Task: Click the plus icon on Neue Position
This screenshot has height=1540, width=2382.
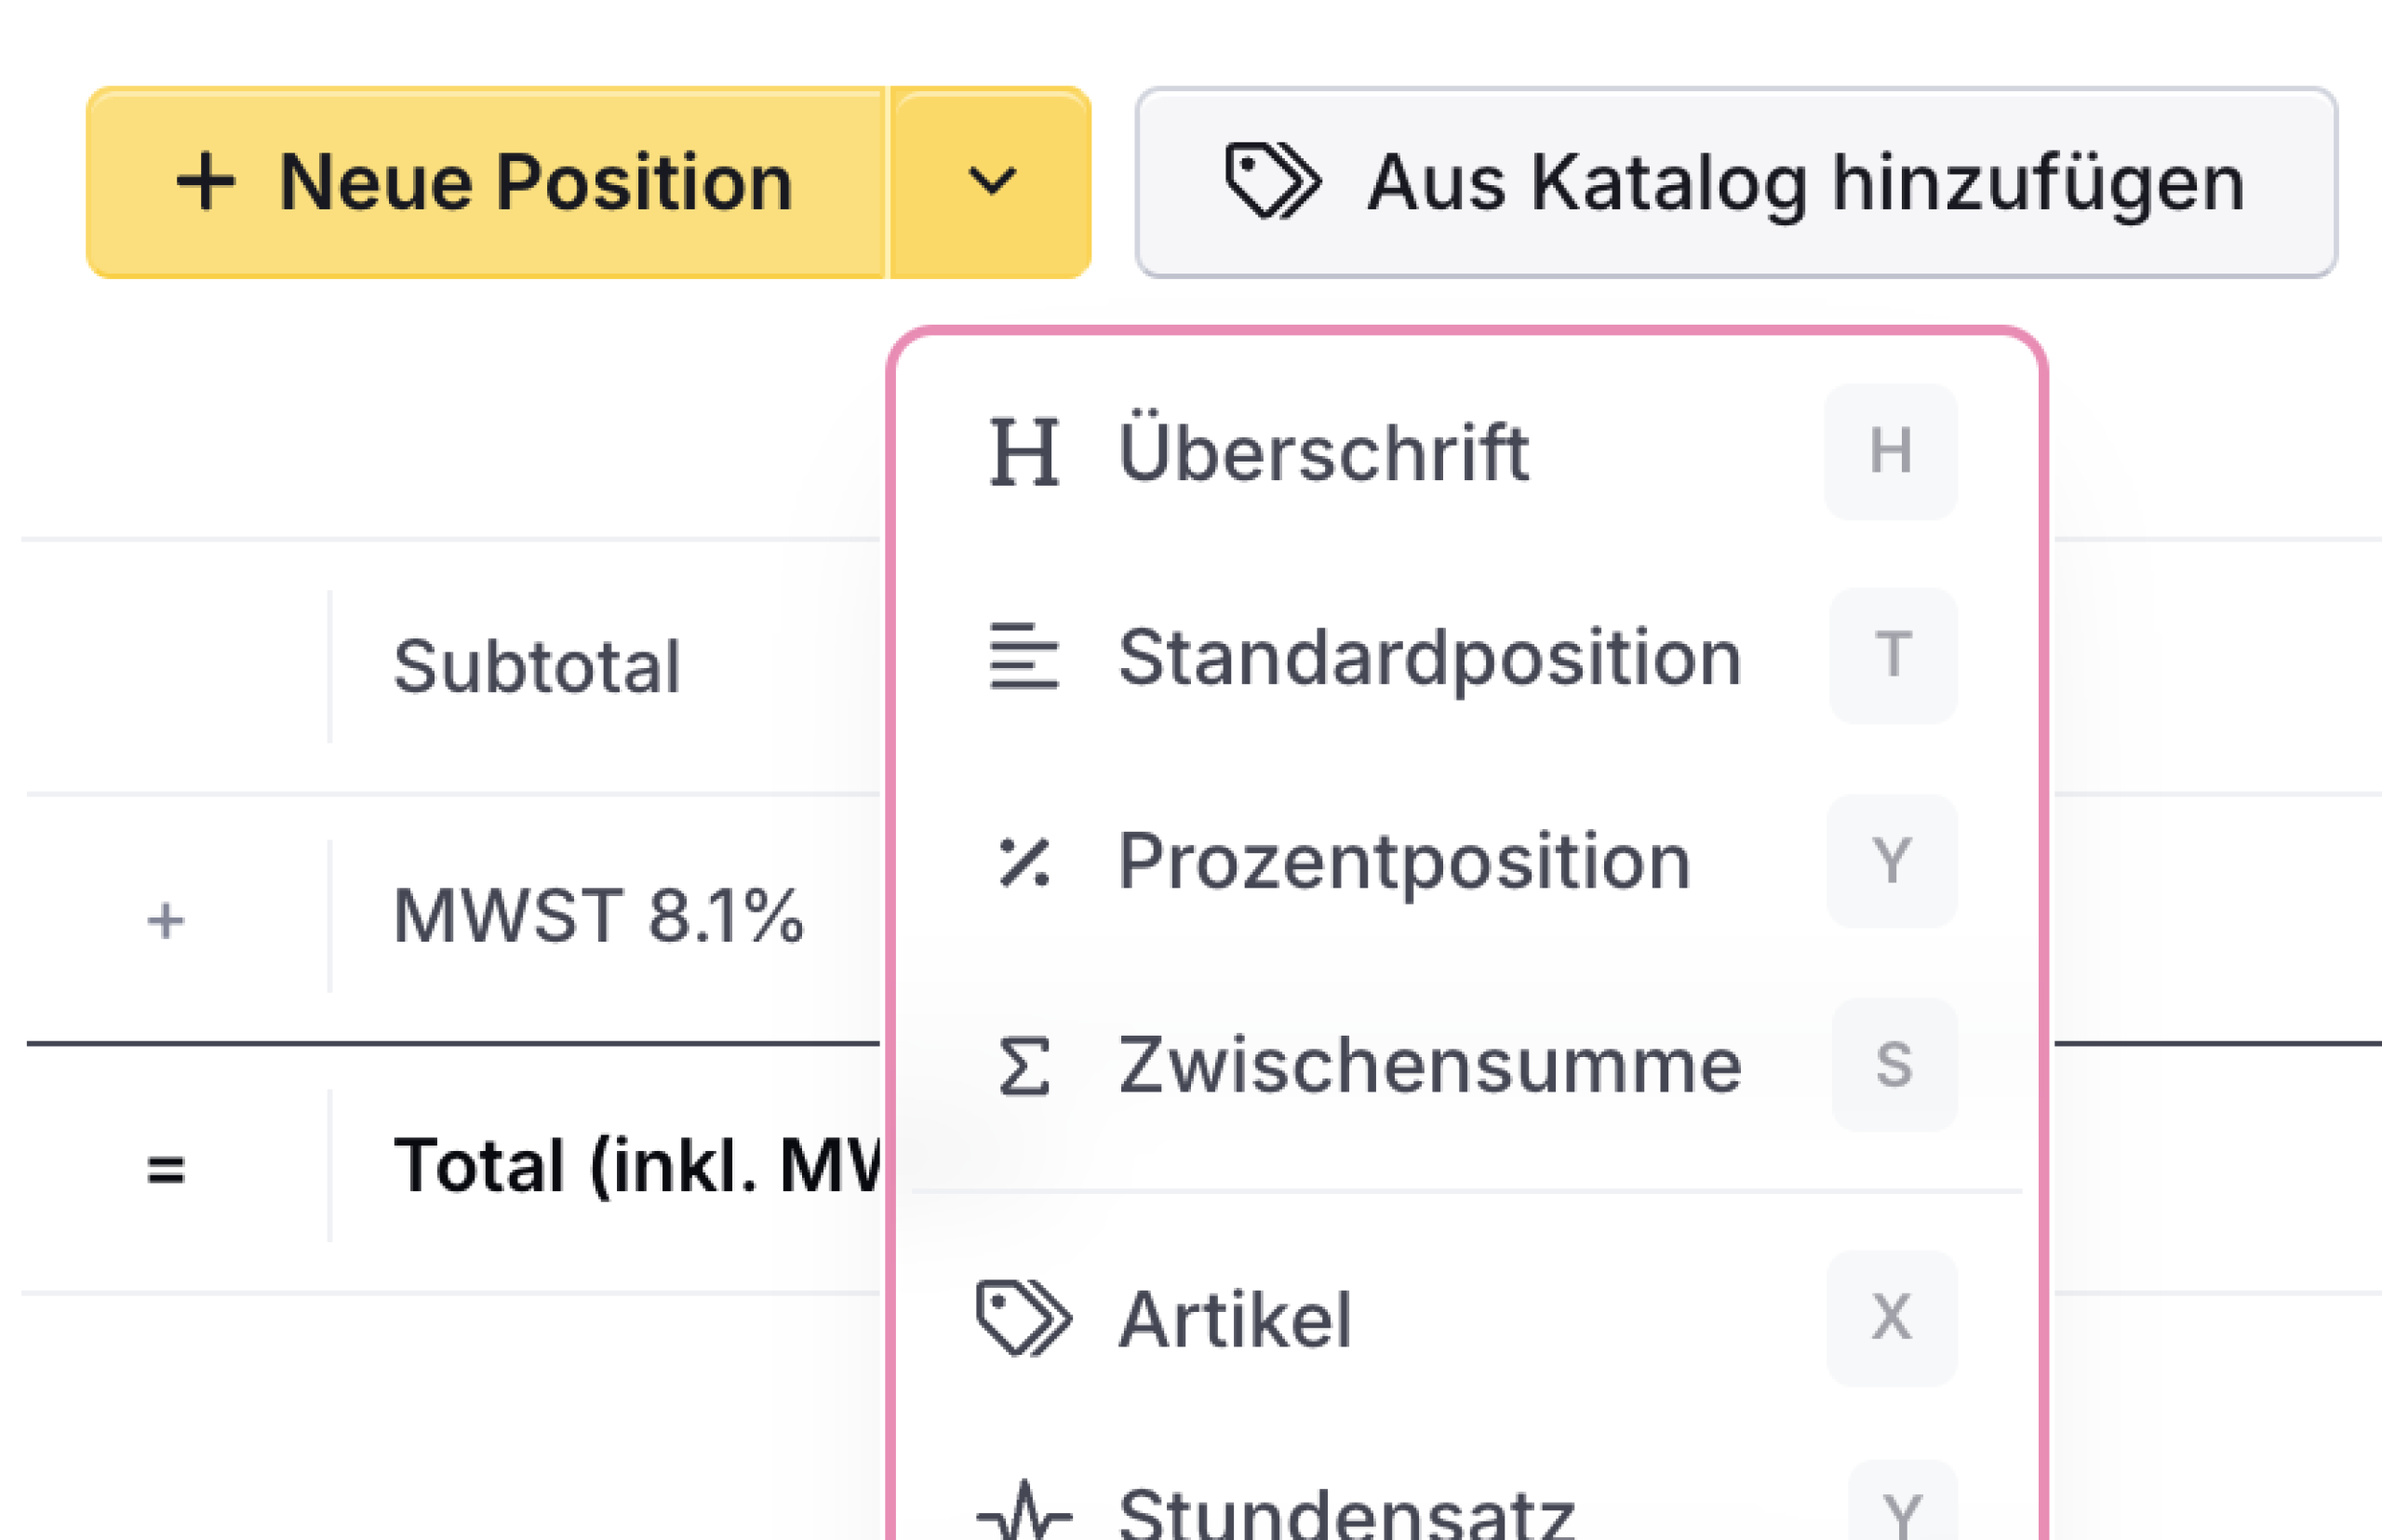Action: click(x=206, y=182)
